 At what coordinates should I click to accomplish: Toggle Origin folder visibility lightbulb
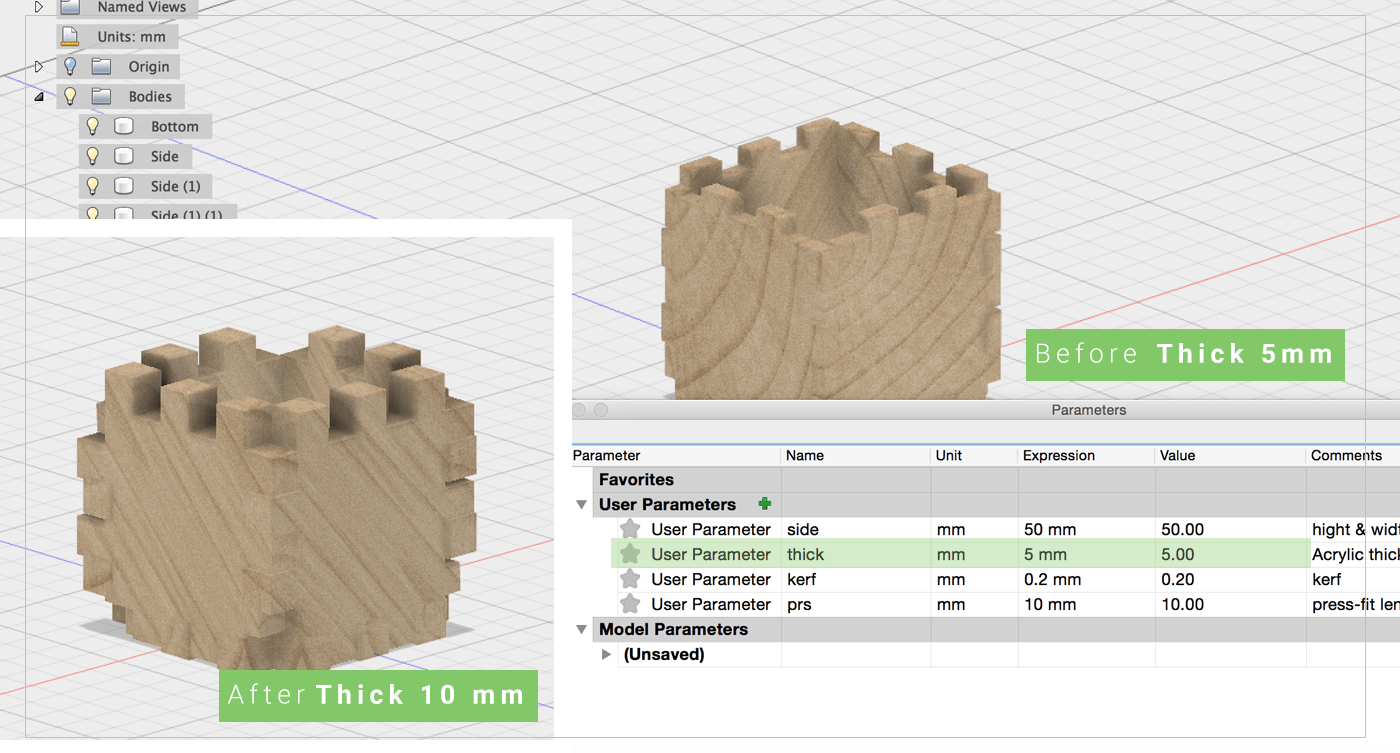(x=70, y=66)
